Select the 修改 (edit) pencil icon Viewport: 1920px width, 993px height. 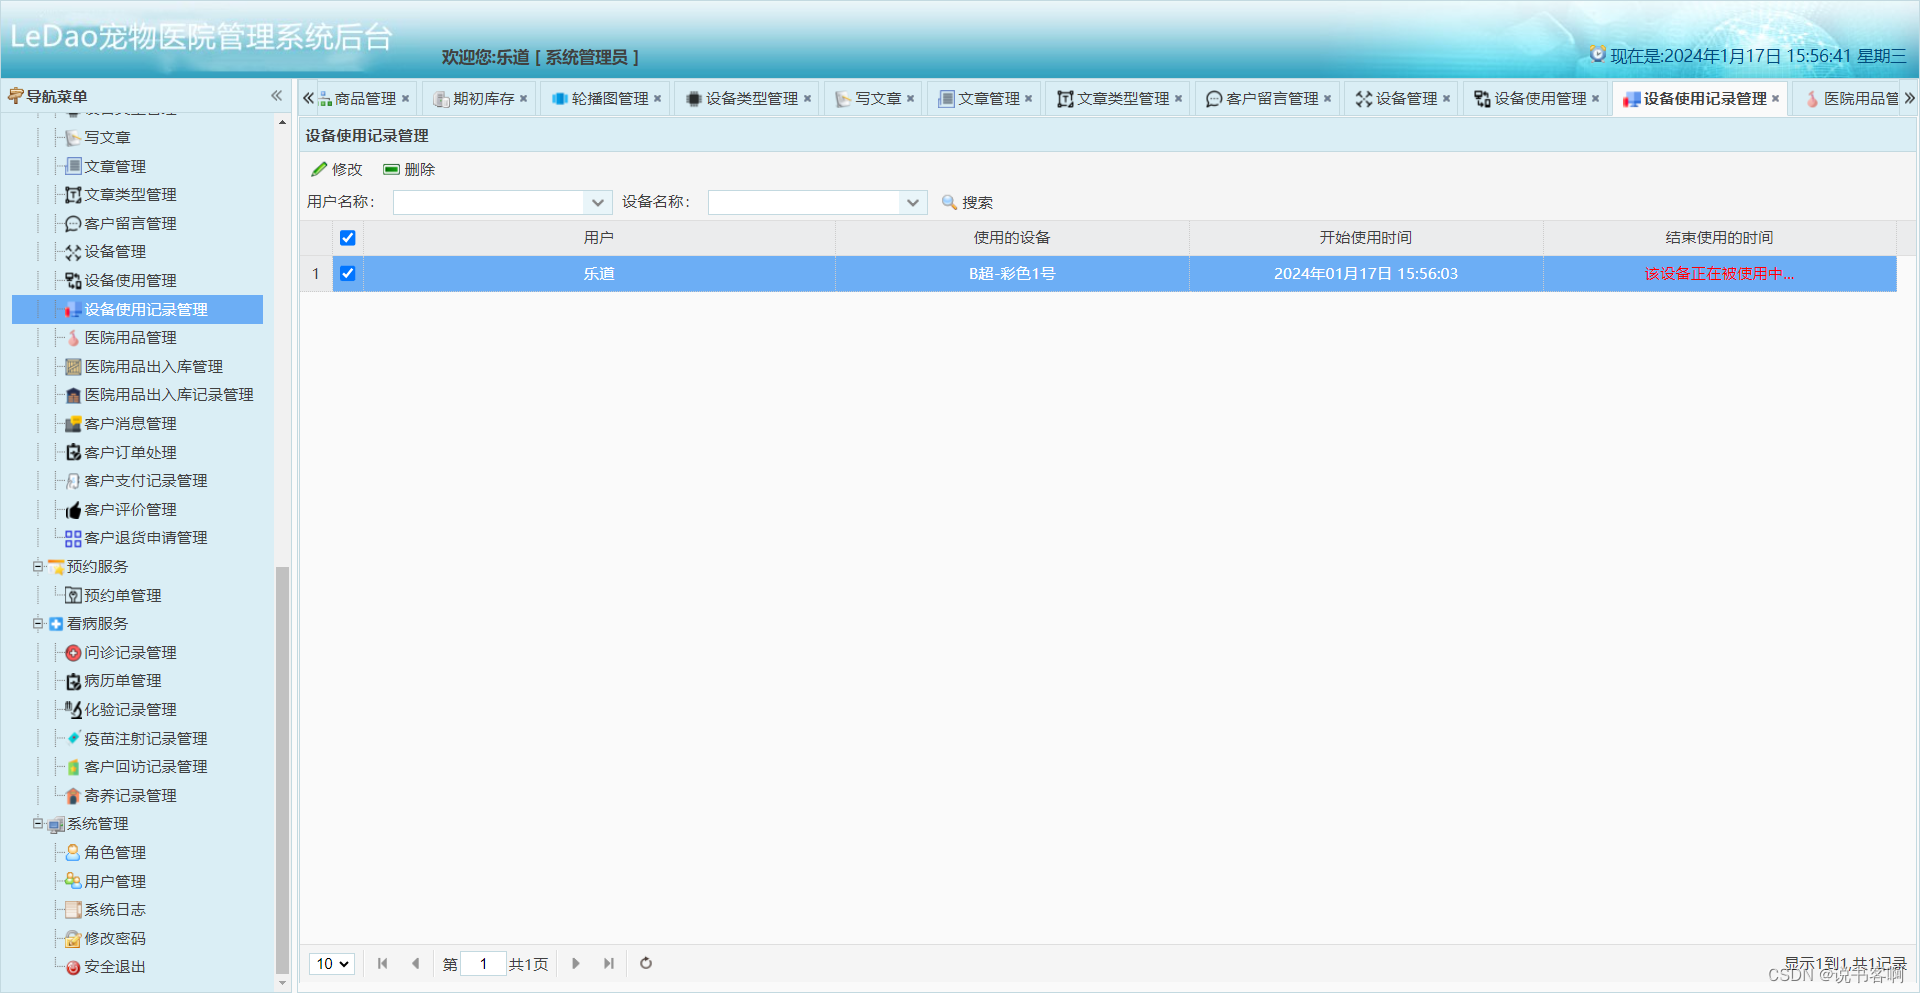pyautogui.click(x=319, y=169)
